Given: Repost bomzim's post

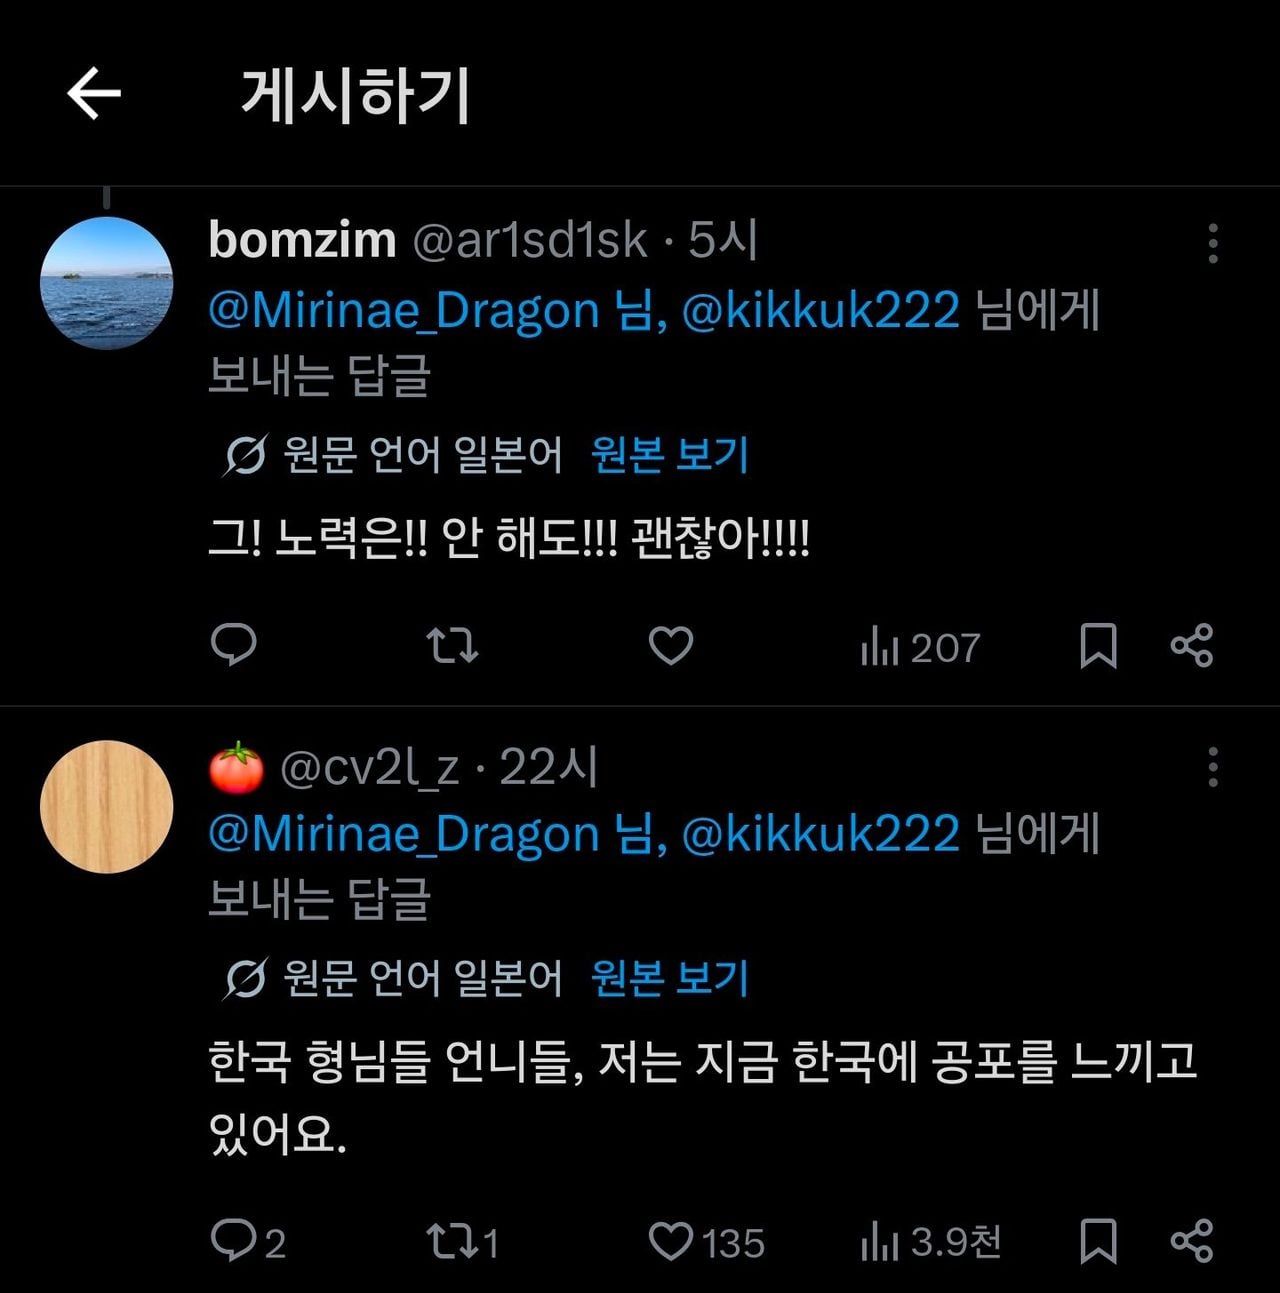Looking at the screenshot, I should point(452,646).
